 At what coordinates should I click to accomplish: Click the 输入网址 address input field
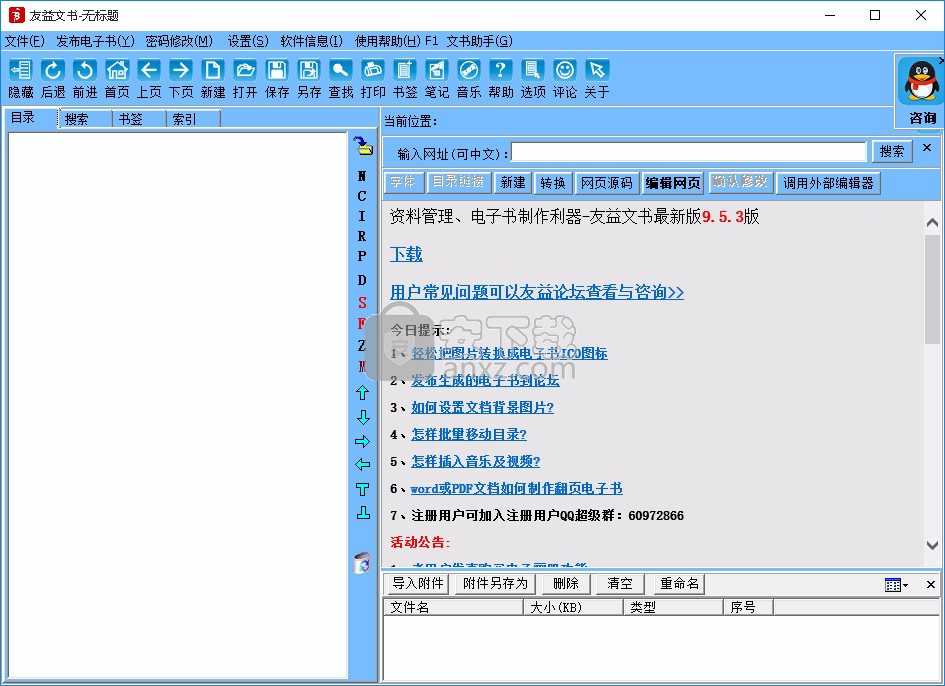688,152
